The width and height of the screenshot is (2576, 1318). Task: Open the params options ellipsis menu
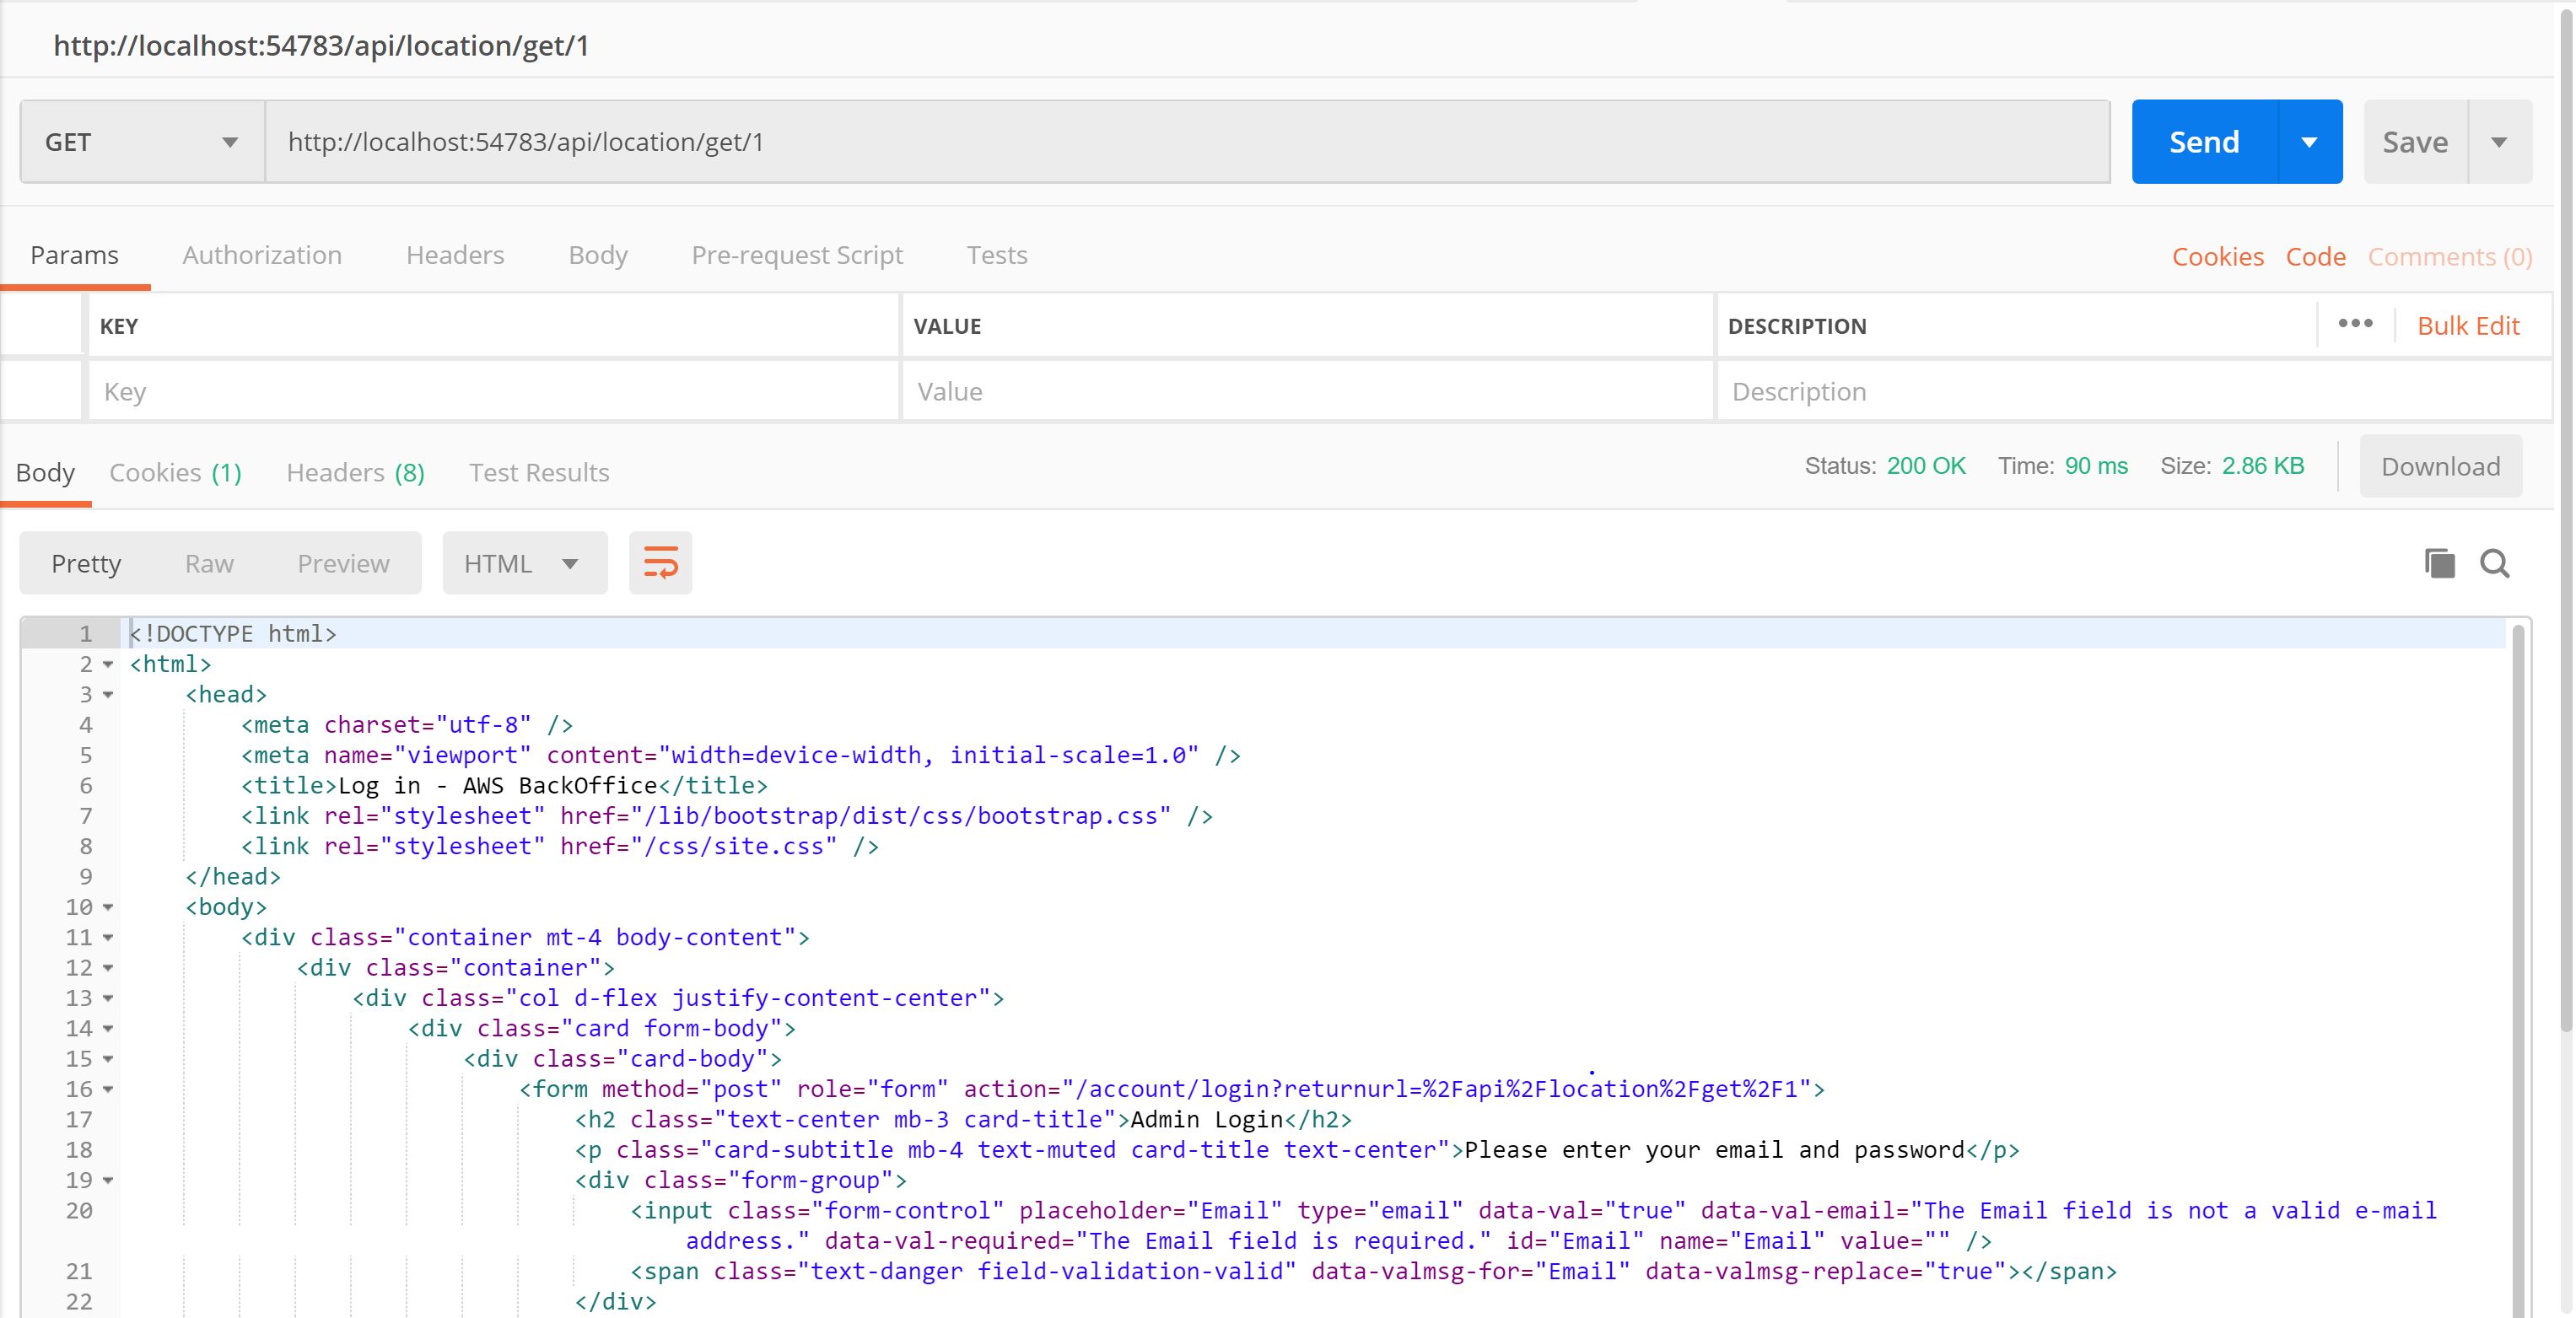click(2356, 324)
